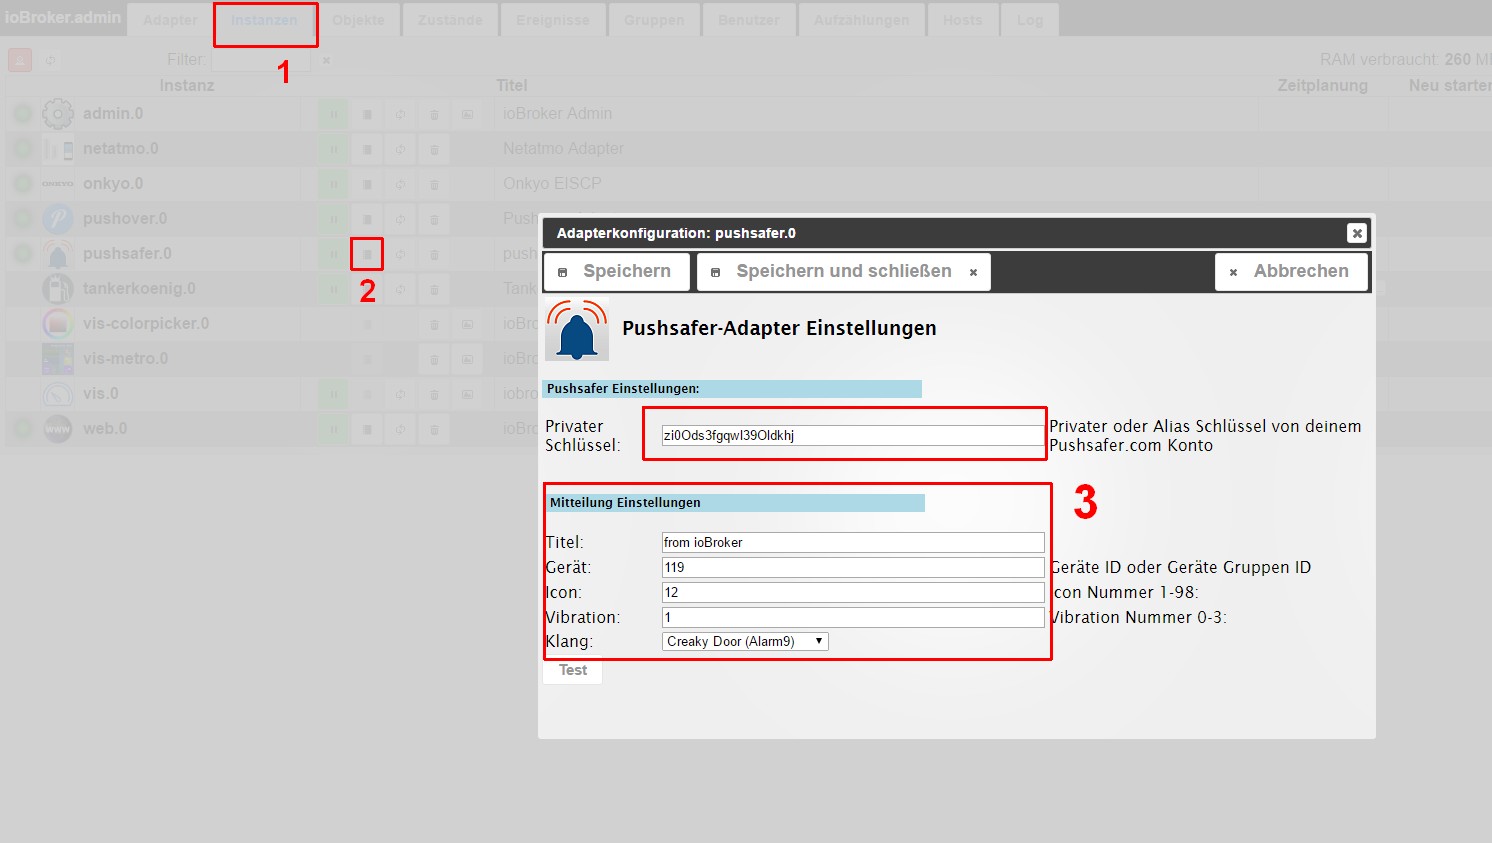The height and width of the screenshot is (843, 1492).
Task: Pause the tankerkoenig.0 instance
Action: pyautogui.click(x=334, y=289)
